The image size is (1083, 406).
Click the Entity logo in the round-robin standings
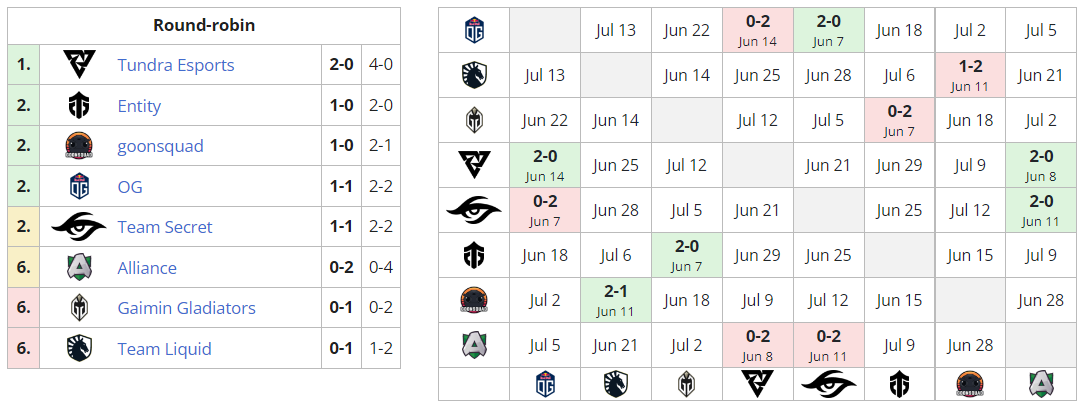tap(80, 106)
